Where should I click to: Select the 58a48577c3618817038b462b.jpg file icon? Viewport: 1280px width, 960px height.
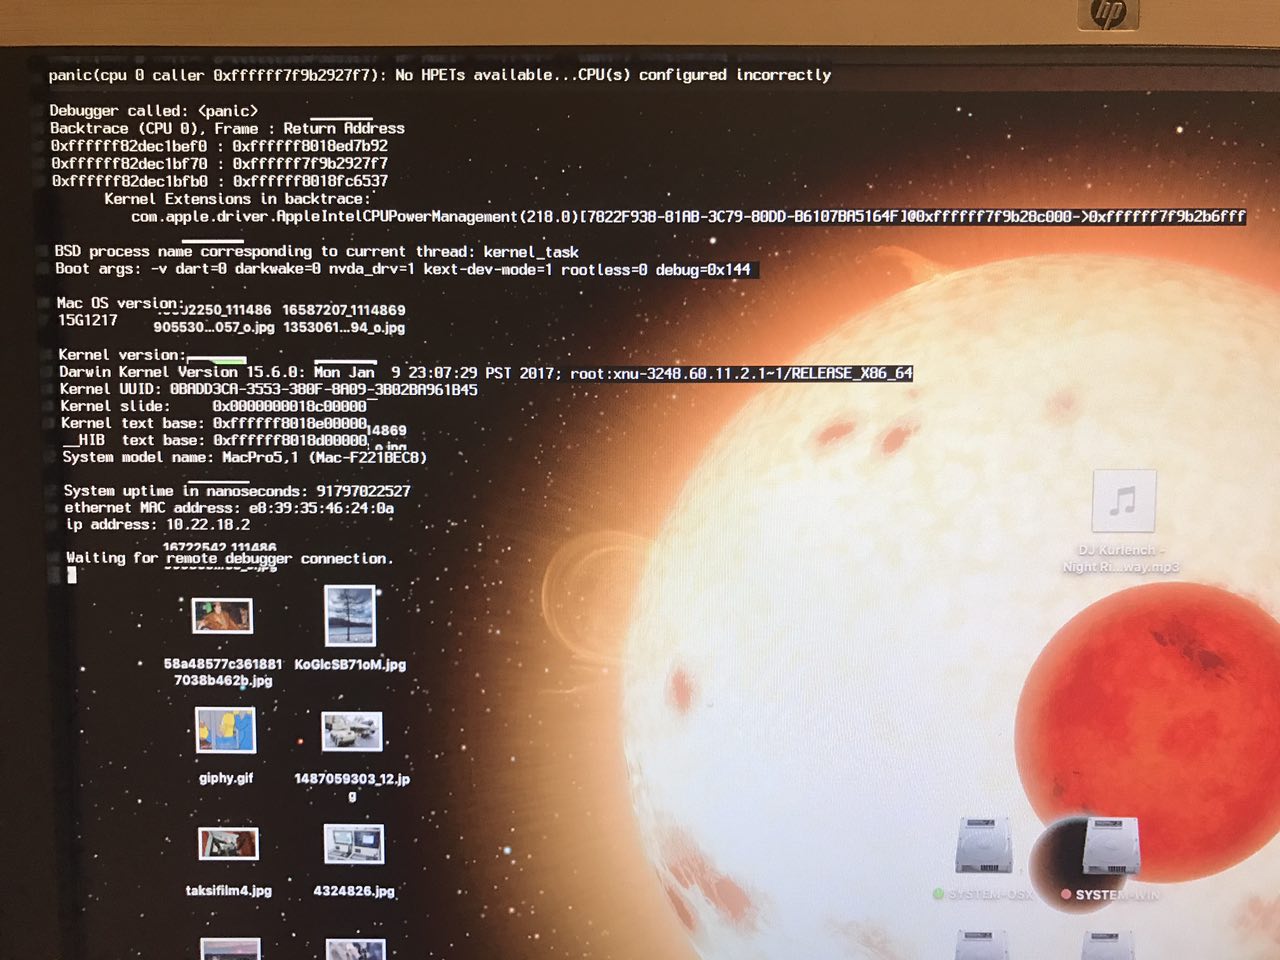click(222, 615)
